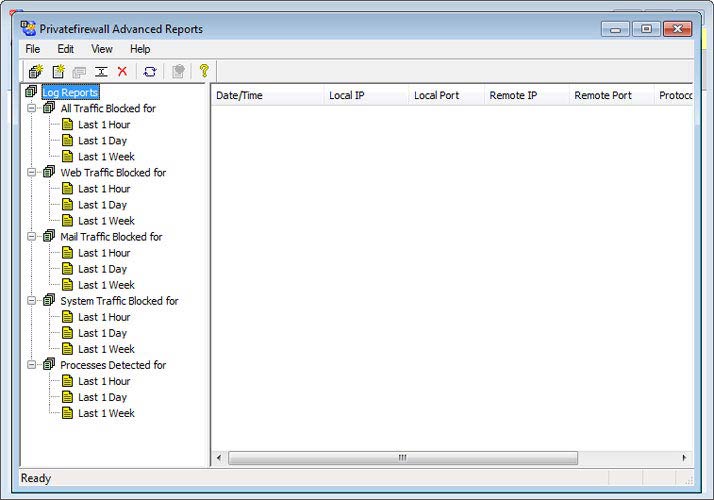Select Last 1 Week text under Mail Traffic
714x500 pixels.
pyautogui.click(x=106, y=285)
